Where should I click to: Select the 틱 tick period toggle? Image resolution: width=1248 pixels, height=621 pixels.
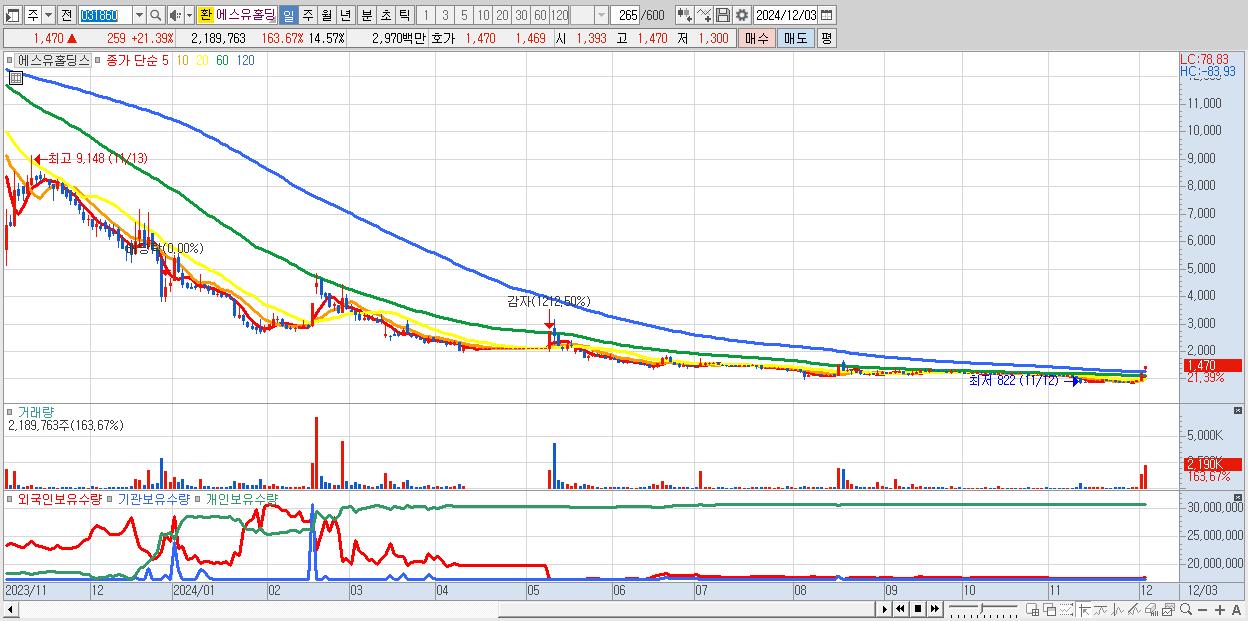(404, 15)
